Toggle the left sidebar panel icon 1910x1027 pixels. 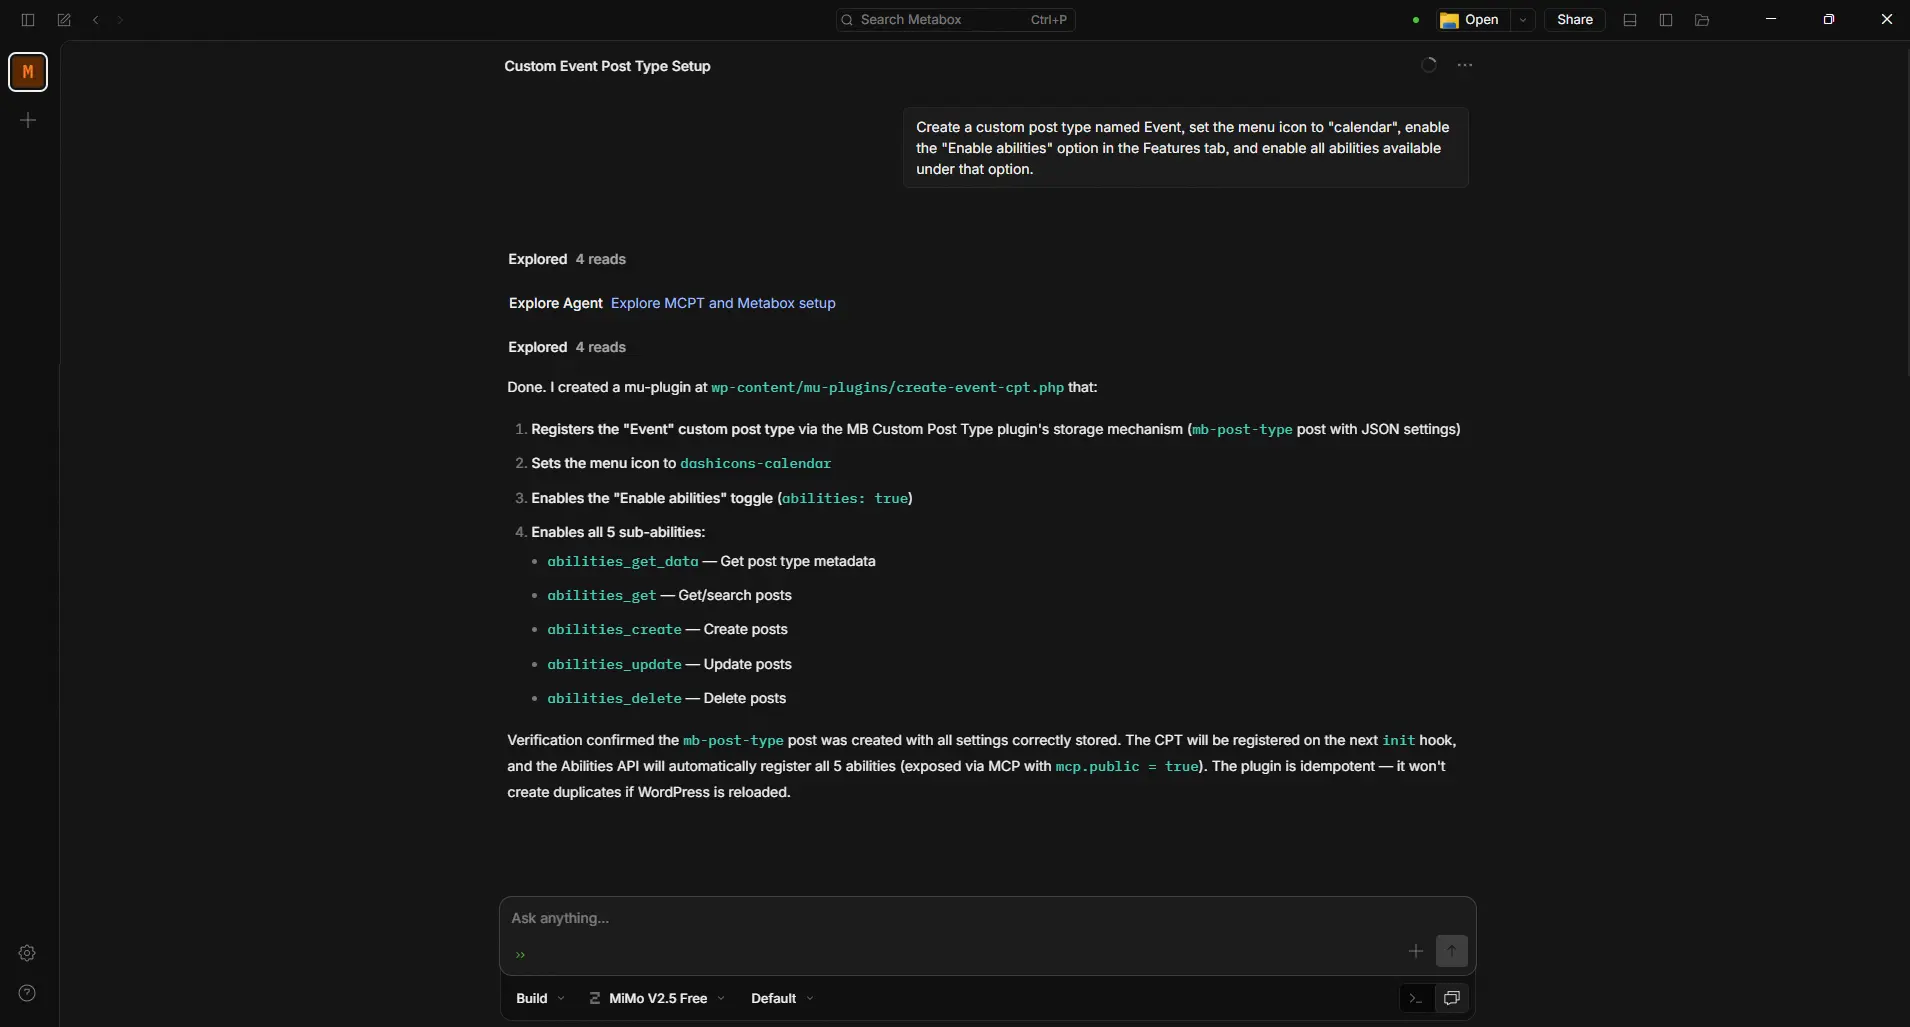pos(28,20)
